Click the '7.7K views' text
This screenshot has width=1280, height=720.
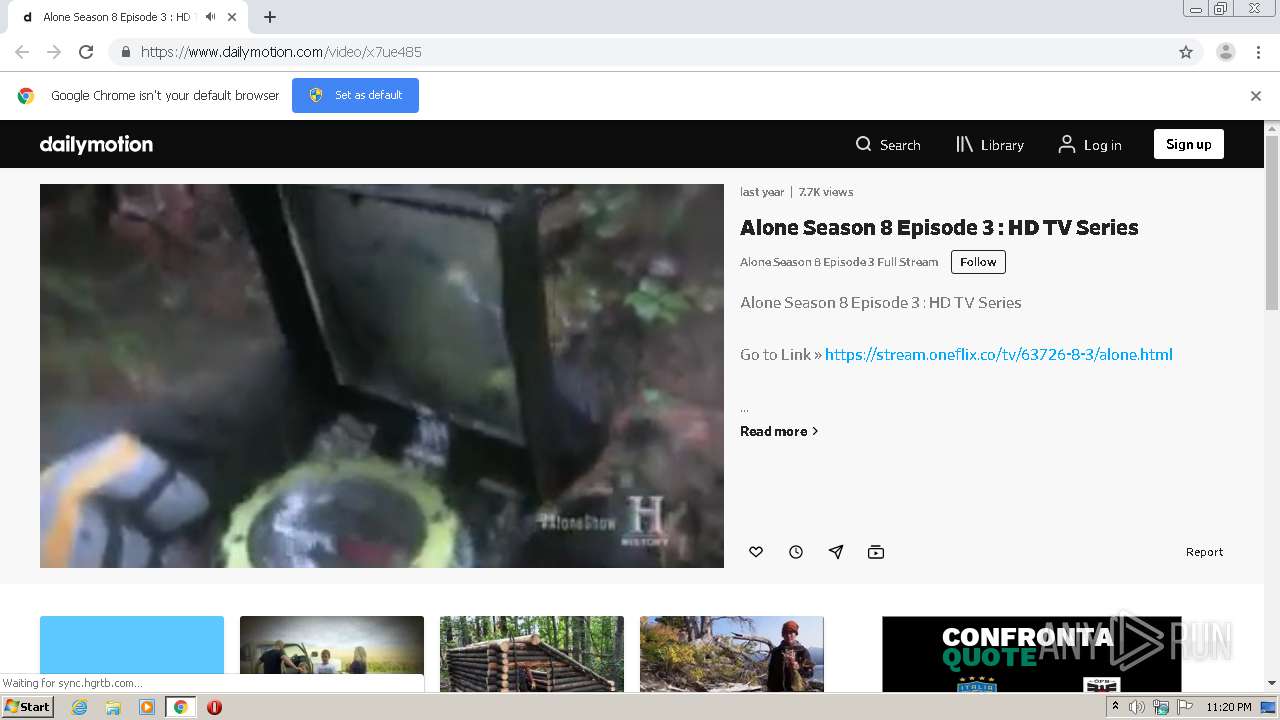(x=826, y=192)
